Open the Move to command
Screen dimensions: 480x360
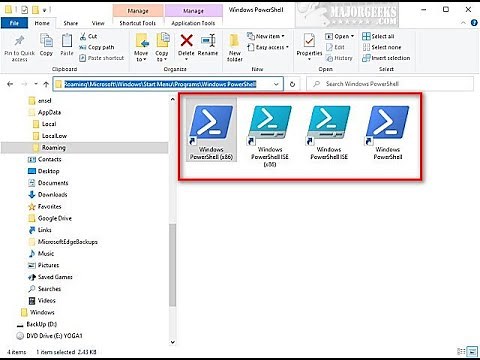coord(141,47)
